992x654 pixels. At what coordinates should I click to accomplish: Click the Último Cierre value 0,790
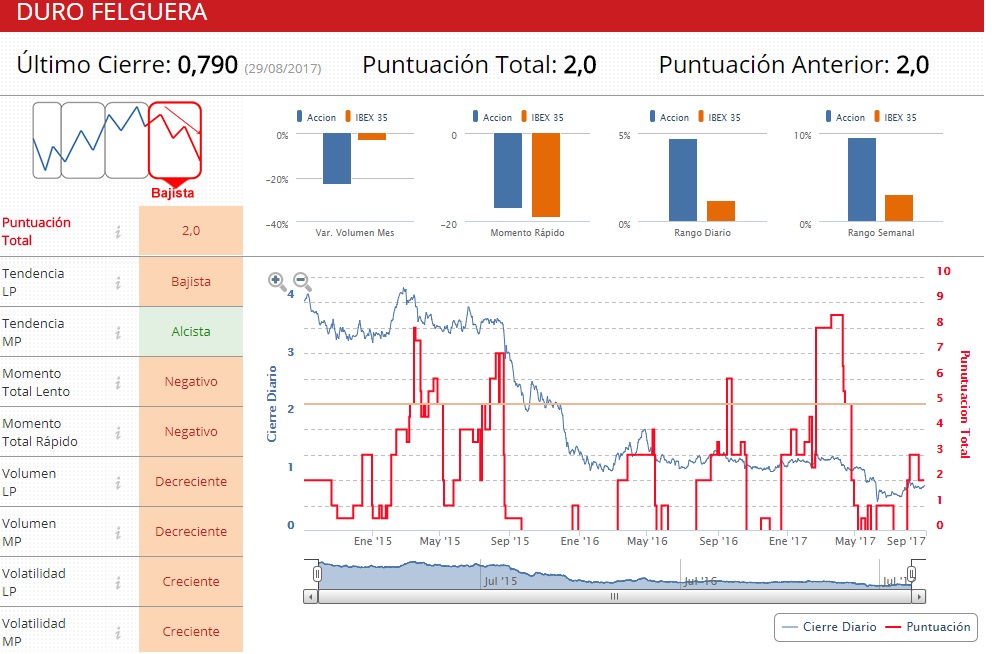[x=208, y=65]
